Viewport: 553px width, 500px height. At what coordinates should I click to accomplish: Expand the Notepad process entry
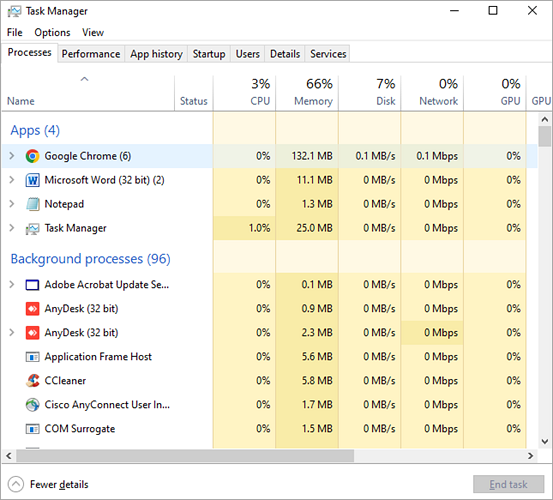click(12, 204)
